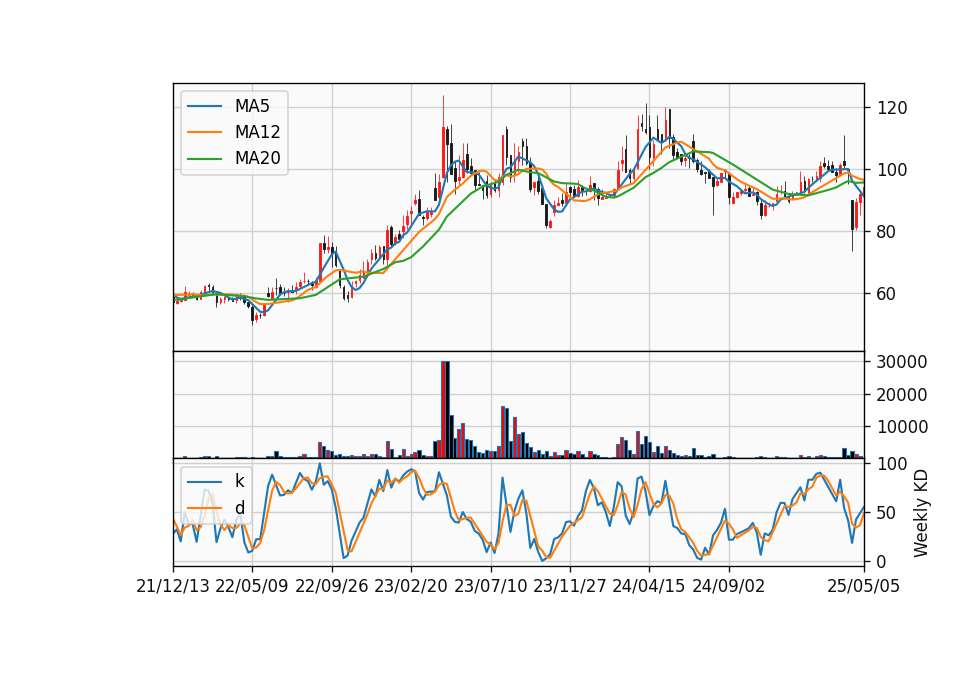
Task: Click the blue MA5 legend line sample
Action: [204, 107]
